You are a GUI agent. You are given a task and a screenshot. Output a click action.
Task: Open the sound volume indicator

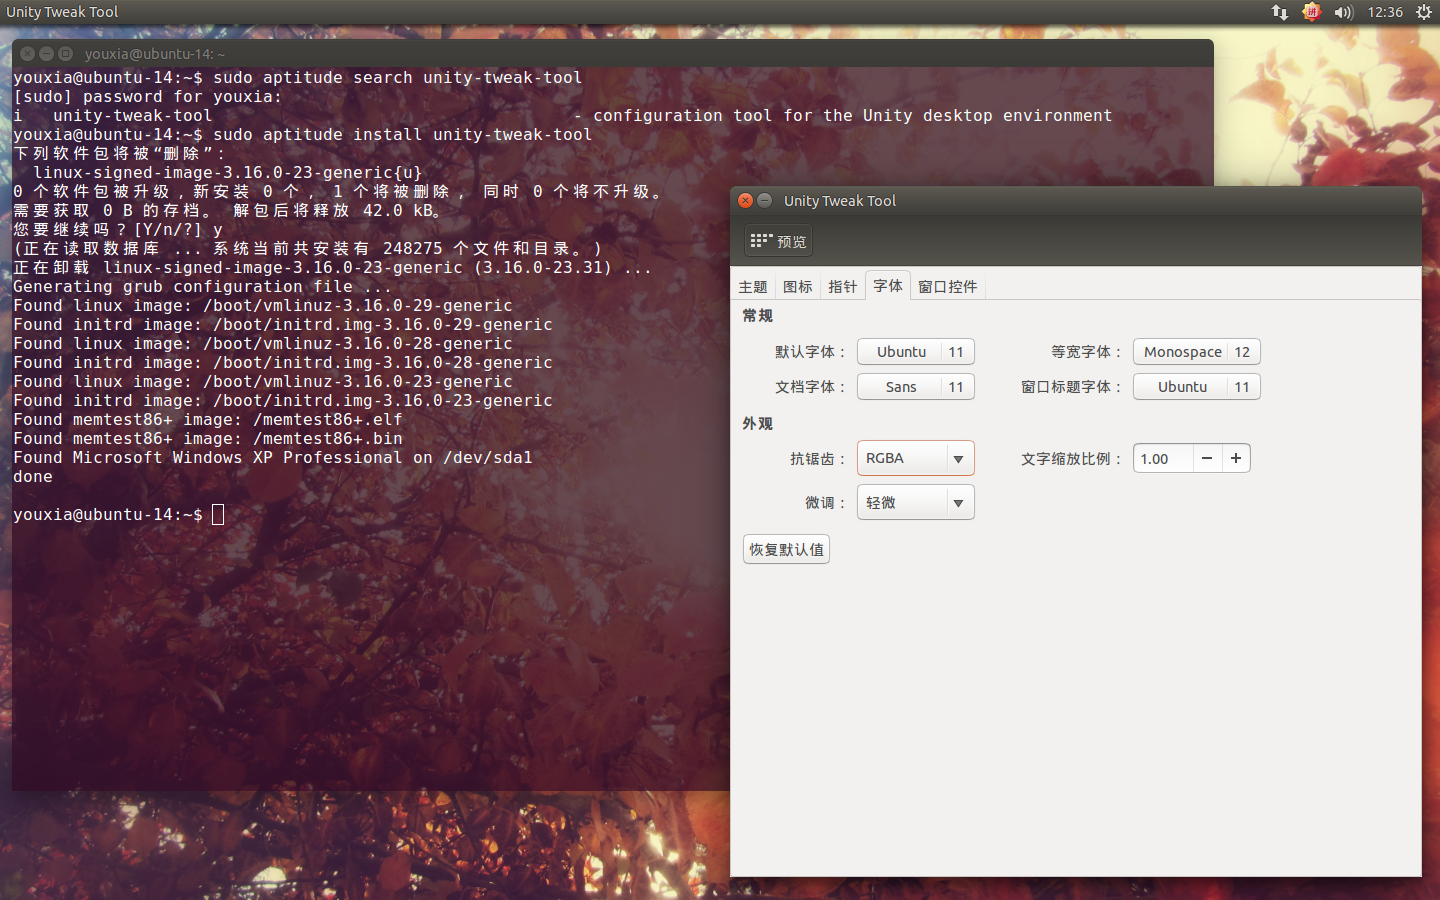[1343, 12]
